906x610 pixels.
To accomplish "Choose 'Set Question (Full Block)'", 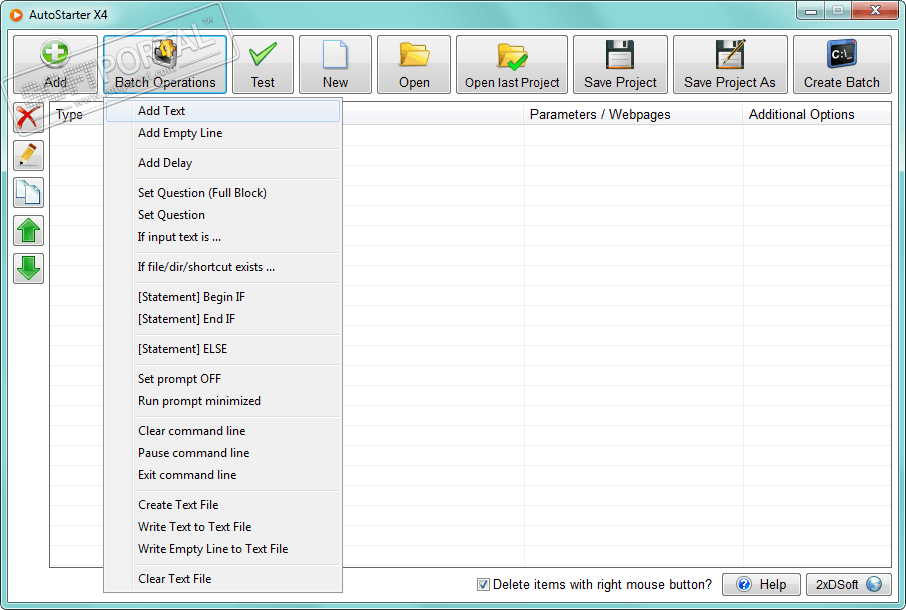I will pos(223,193).
